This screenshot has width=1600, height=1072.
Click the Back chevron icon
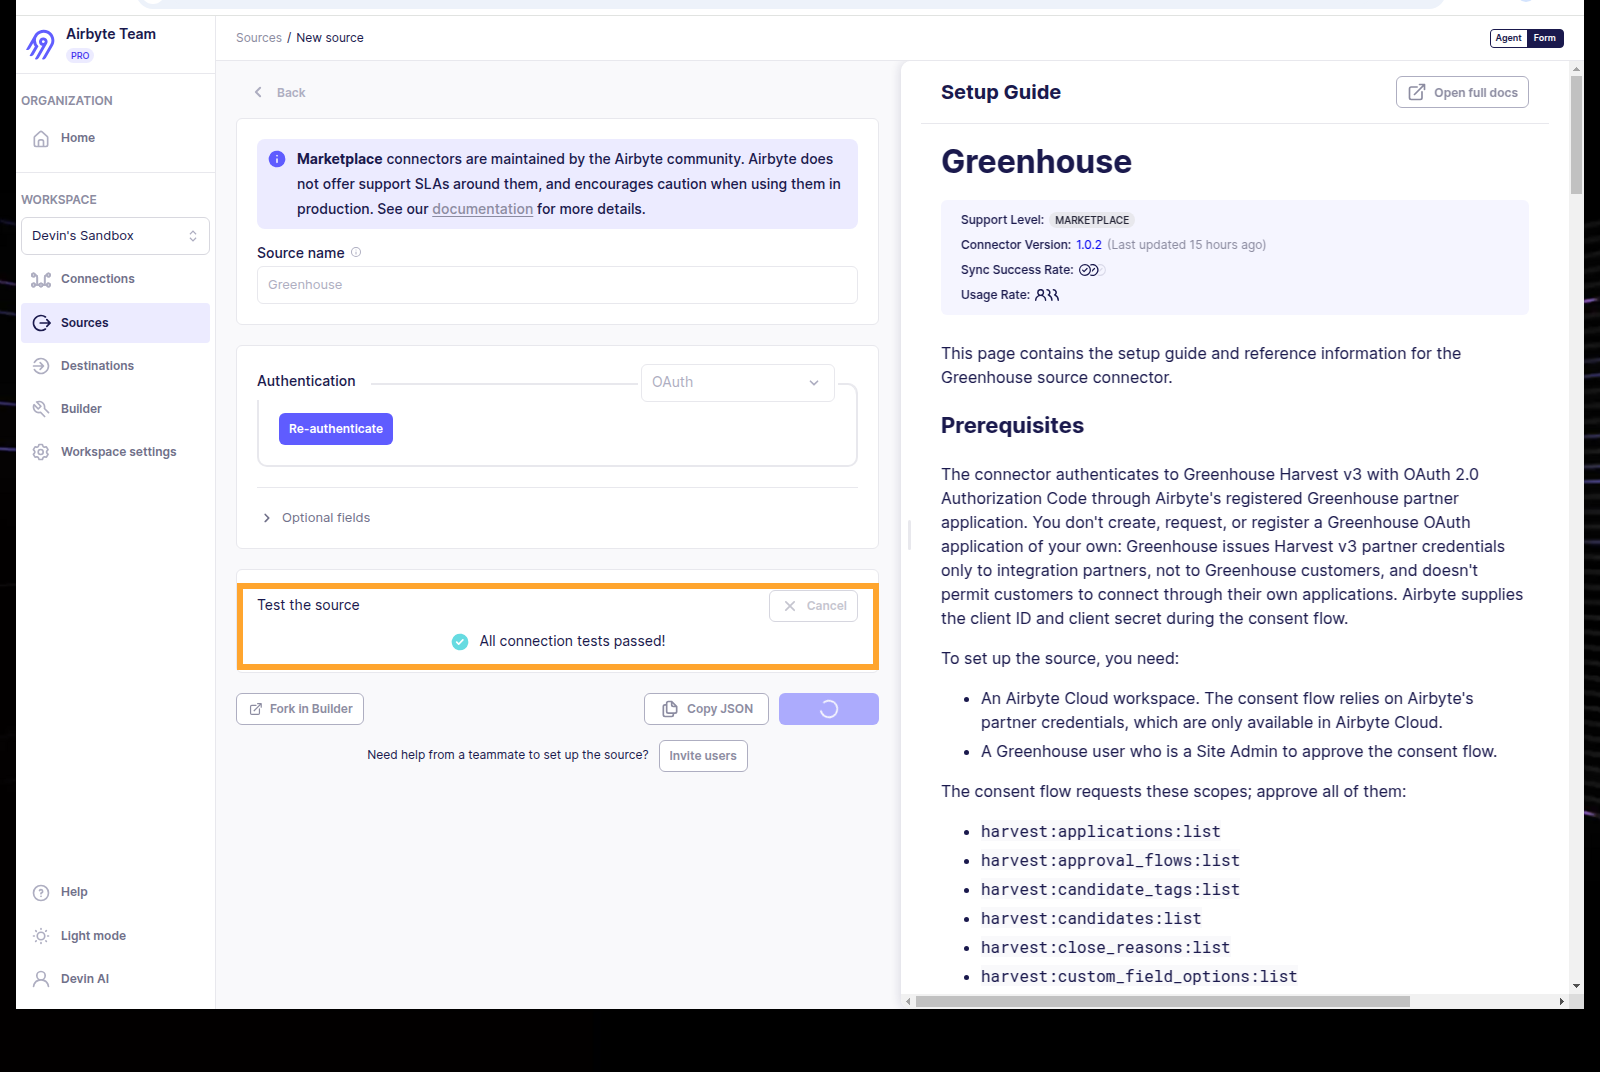(258, 92)
